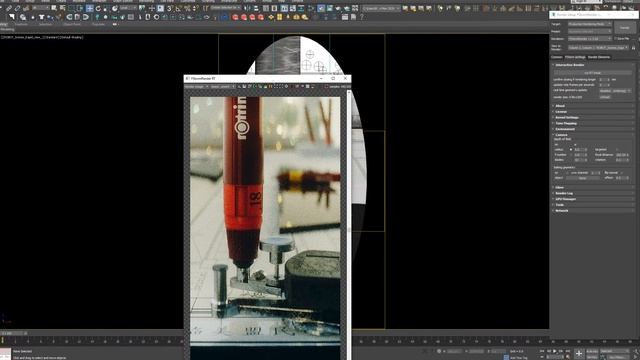Click the run RT mode button
This screenshot has height=360, width=640.
click(x=593, y=73)
